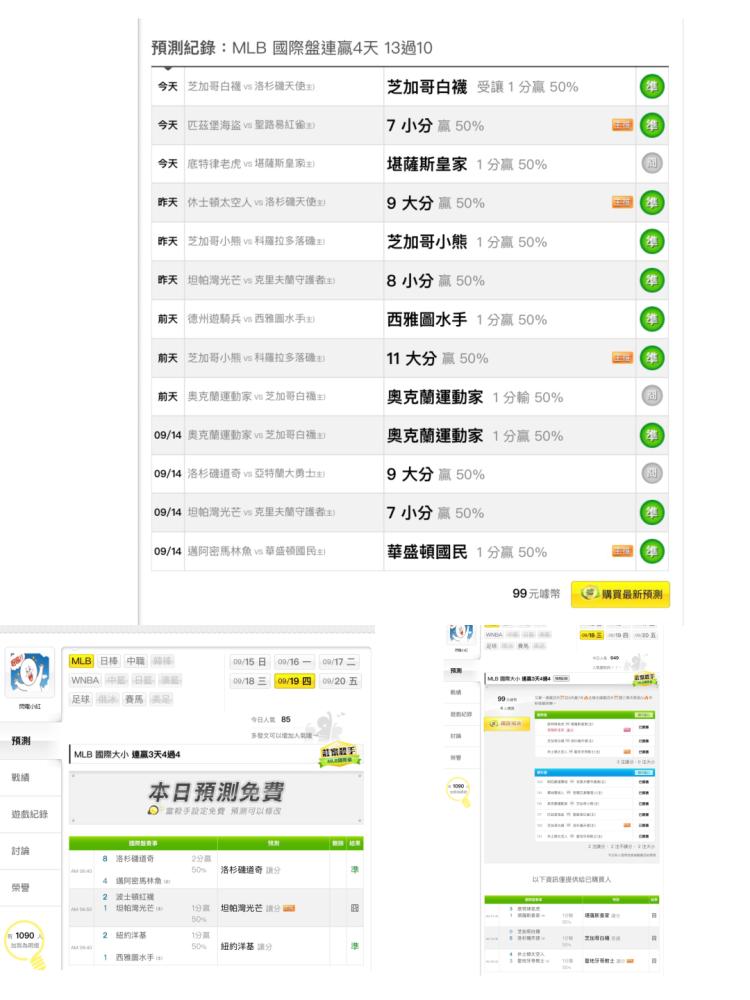Image resolution: width=750 pixels, height=1000 pixels.
Task: Click matchup 芝加哥白襪 vs 洛杉磯天使
Action: [x=251, y=86]
